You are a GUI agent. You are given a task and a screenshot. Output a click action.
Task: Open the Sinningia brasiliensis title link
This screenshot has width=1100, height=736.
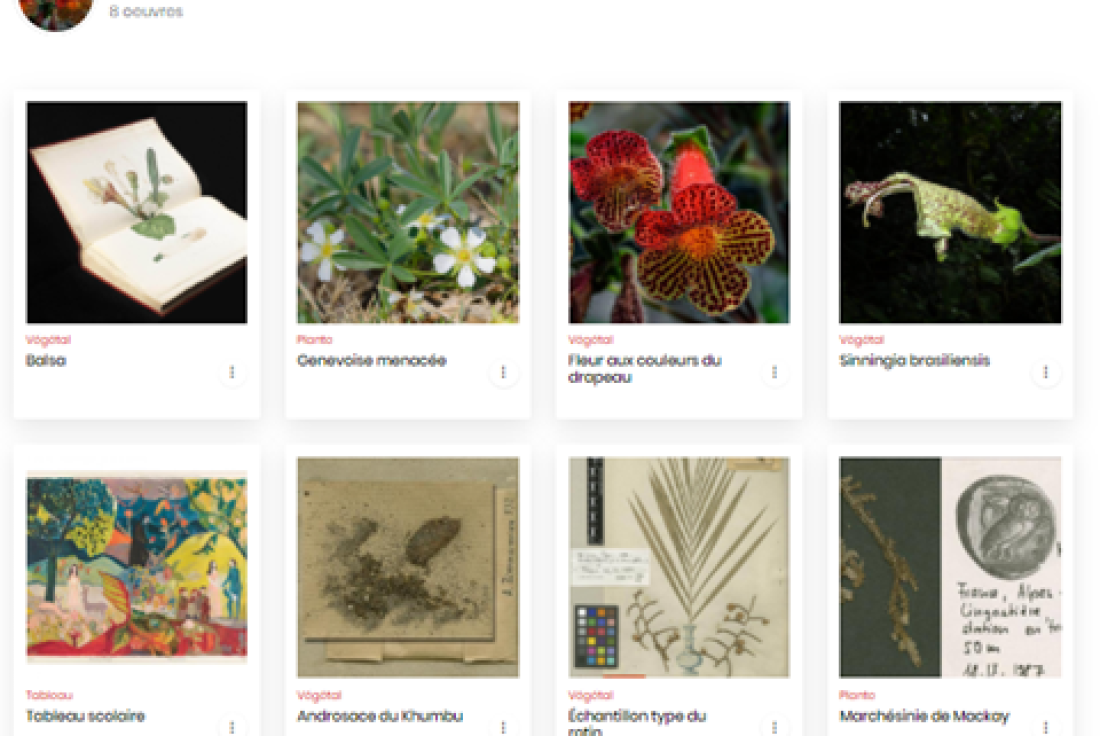point(915,361)
